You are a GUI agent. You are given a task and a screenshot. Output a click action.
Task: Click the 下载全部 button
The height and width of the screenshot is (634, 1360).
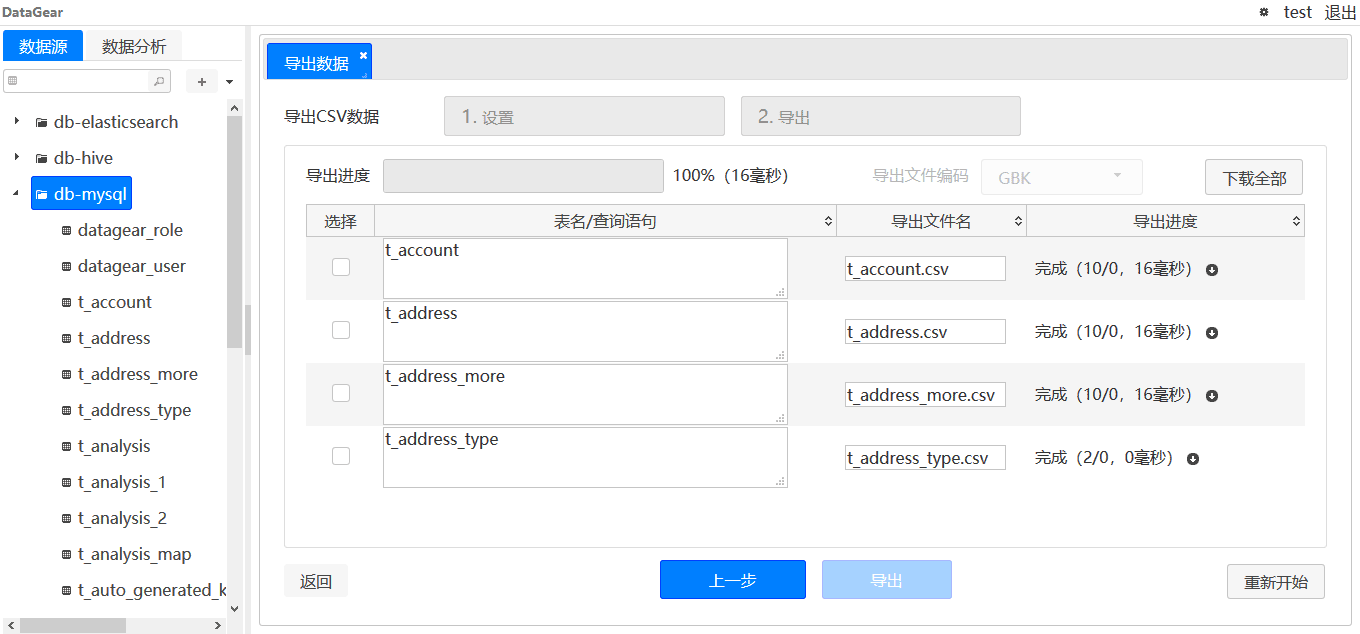1253,176
